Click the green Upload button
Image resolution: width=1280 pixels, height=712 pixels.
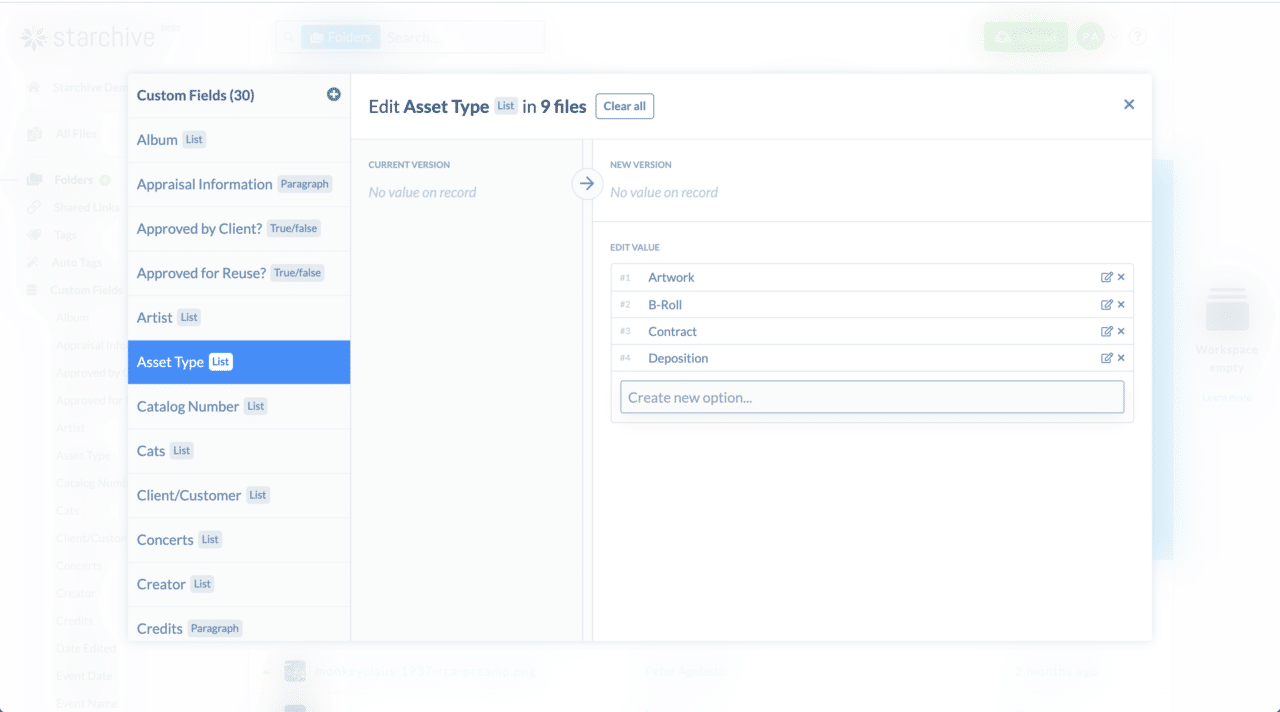(x=1026, y=36)
